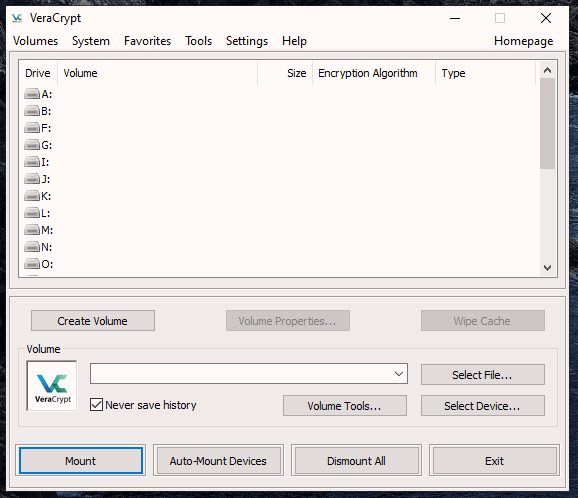Viewport: 578px width, 498px height.
Task: Select drive J: icon in the list
Action: point(32,179)
